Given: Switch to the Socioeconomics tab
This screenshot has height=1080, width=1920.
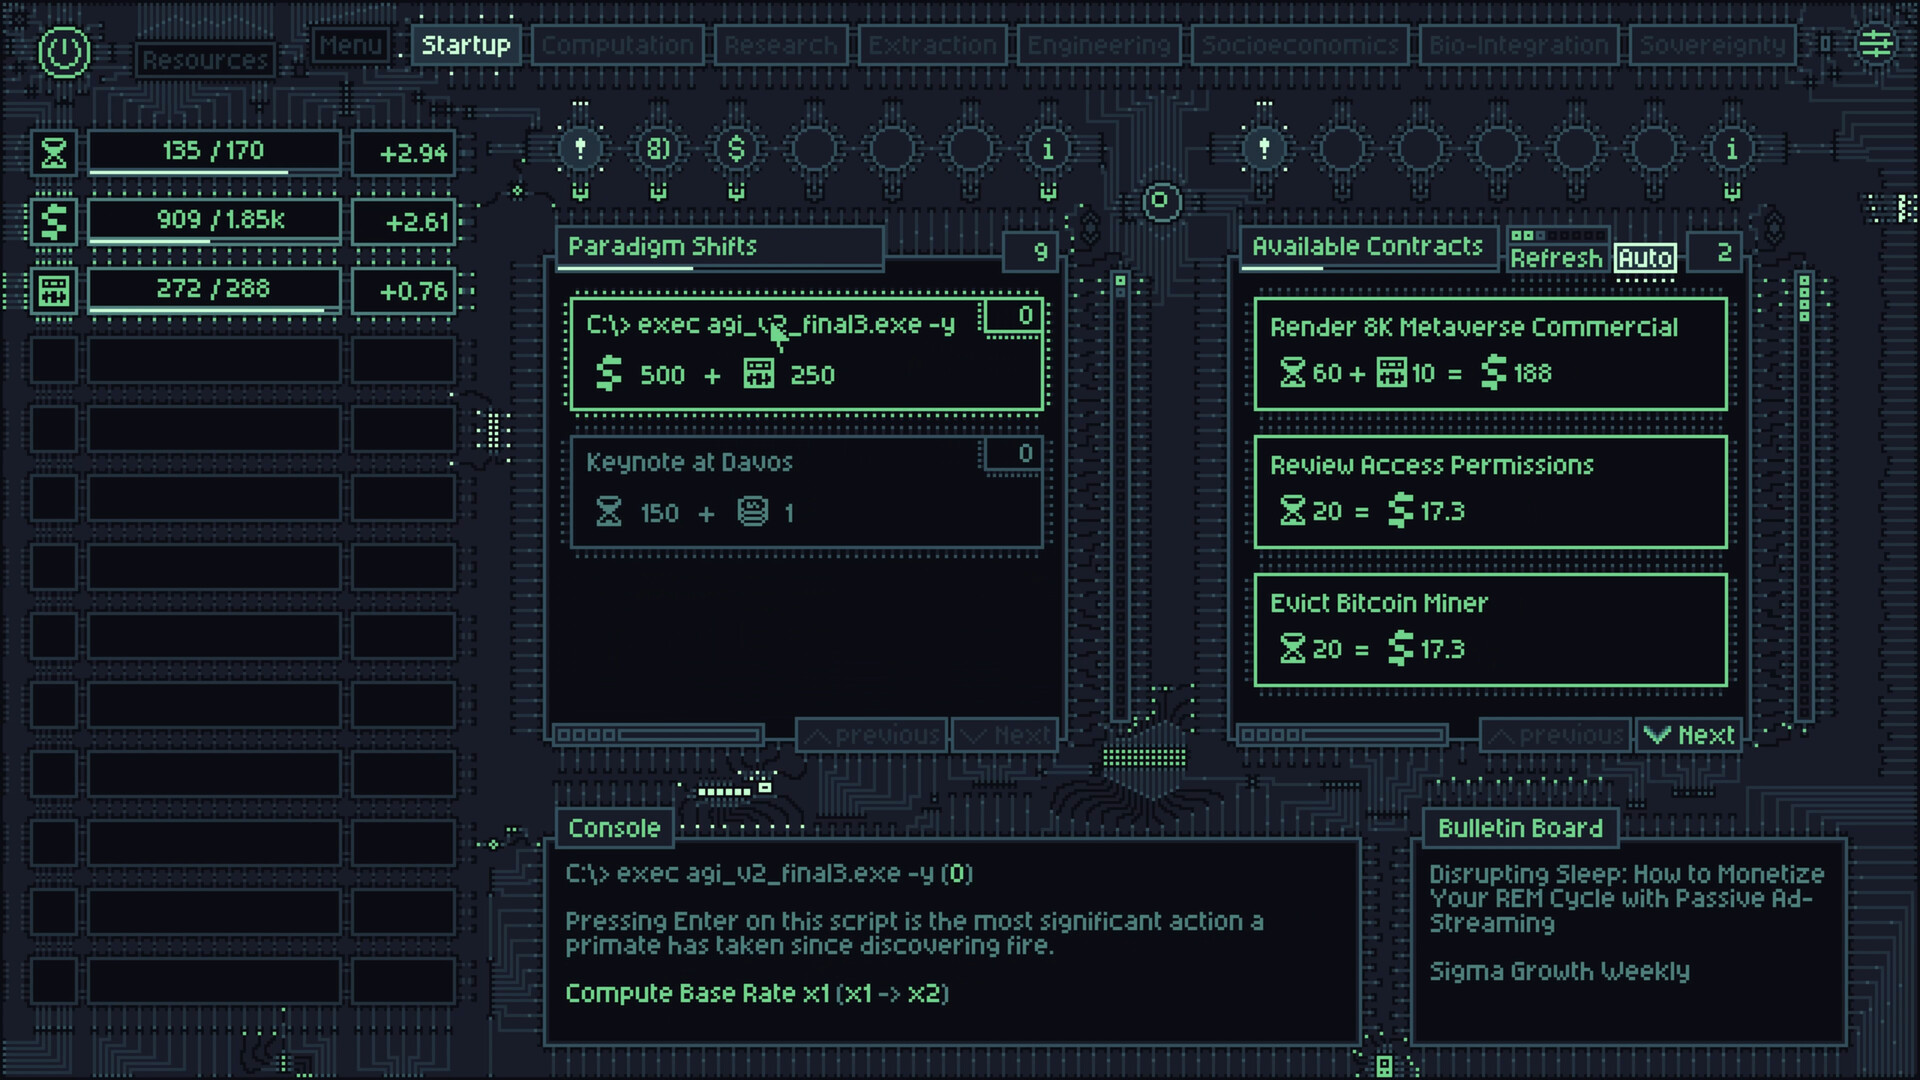Looking at the screenshot, I should click(1300, 45).
